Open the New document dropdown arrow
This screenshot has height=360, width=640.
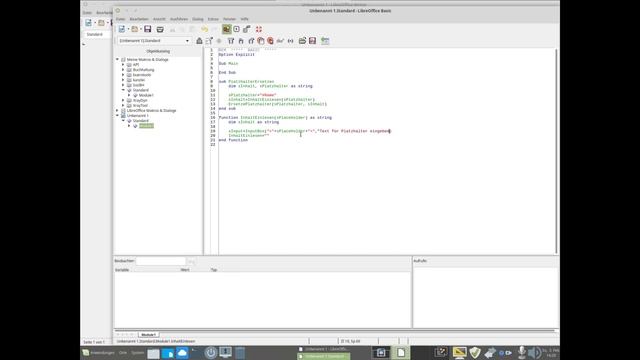[128, 29]
